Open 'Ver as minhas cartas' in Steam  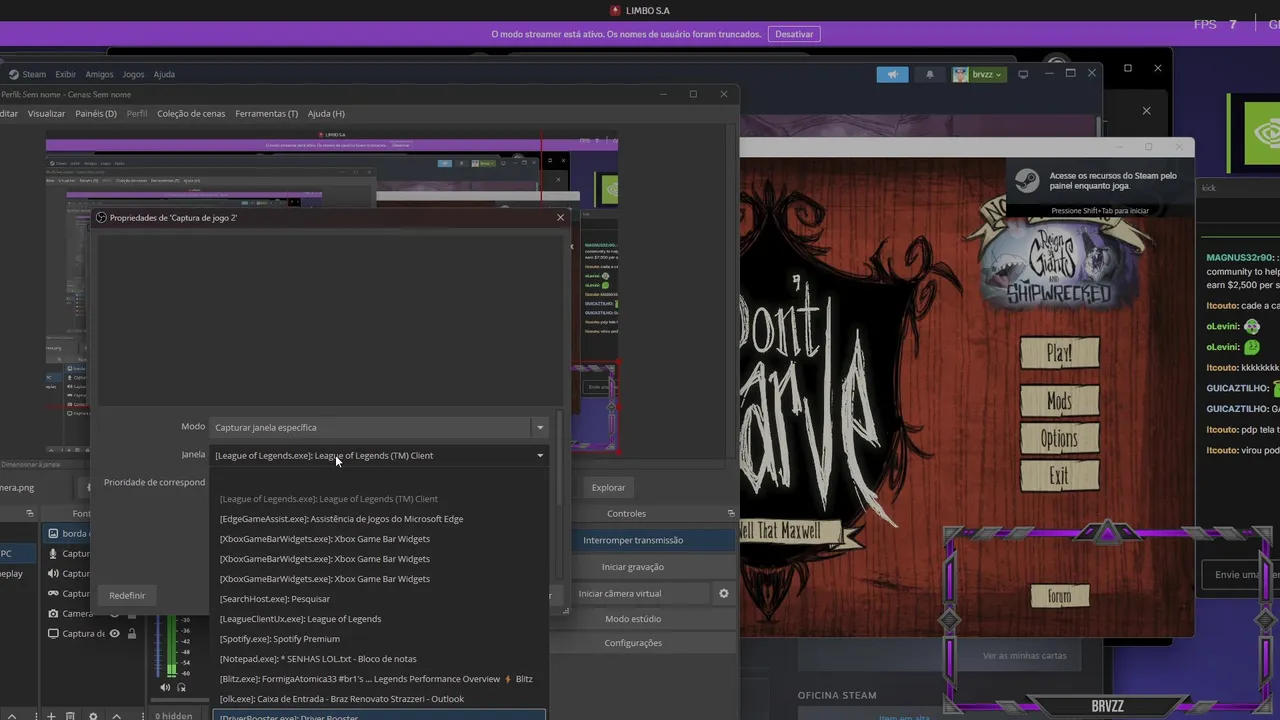tap(1025, 656)
